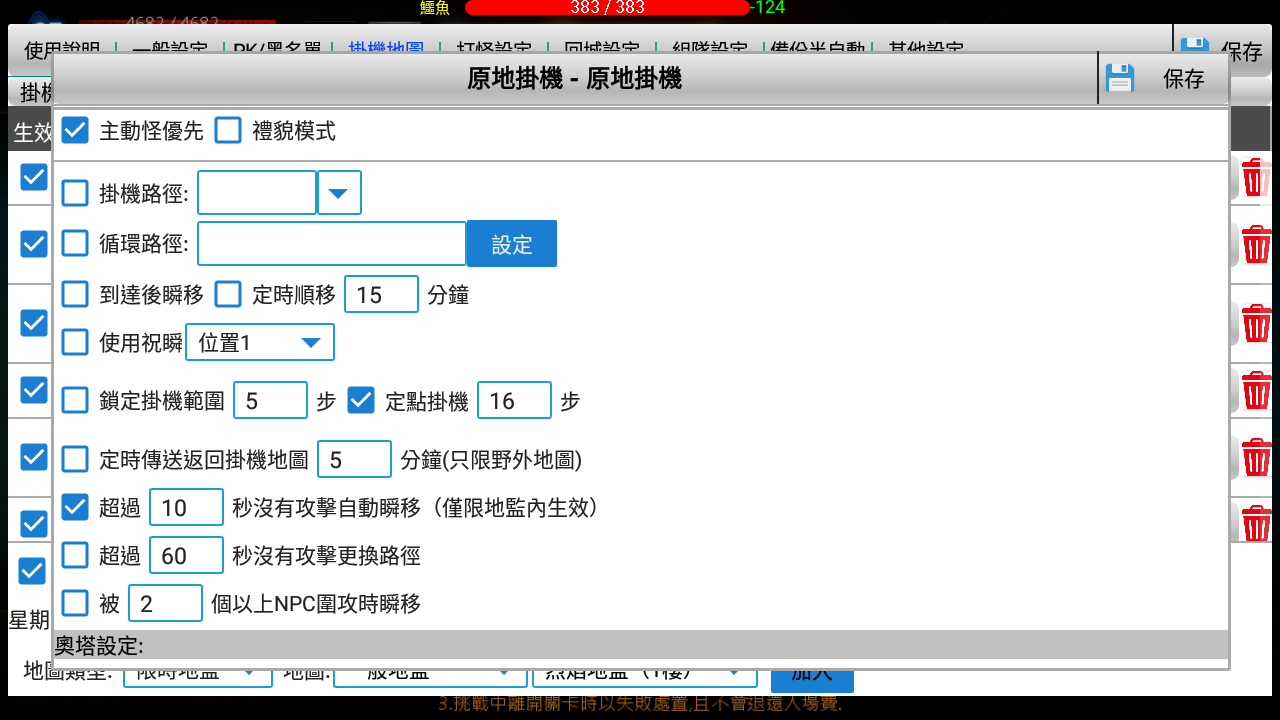Open the PK/黑名單 tab
The width and height of the screenshot is (1280, 720).
278,46
